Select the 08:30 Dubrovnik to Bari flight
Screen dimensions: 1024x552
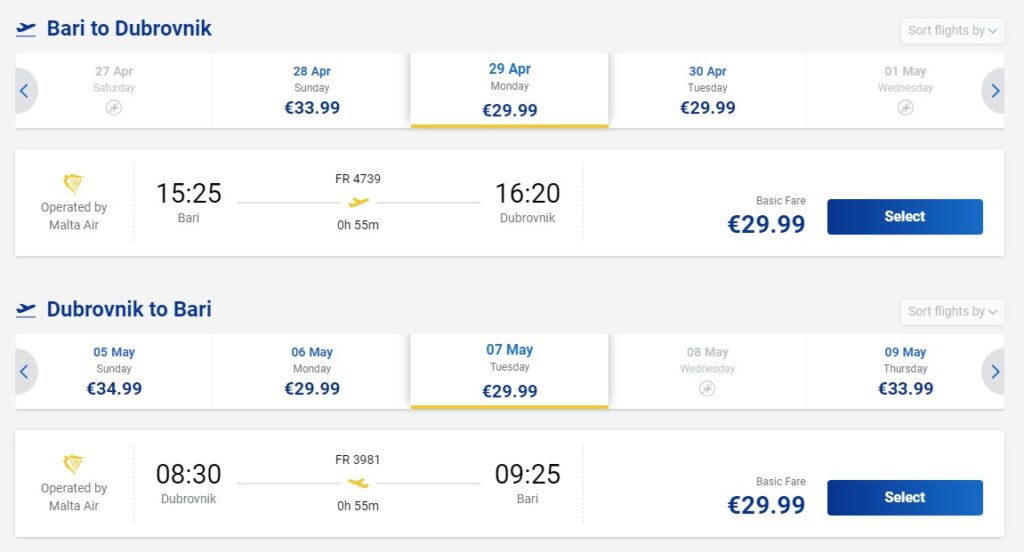click(x=904, y=498)
